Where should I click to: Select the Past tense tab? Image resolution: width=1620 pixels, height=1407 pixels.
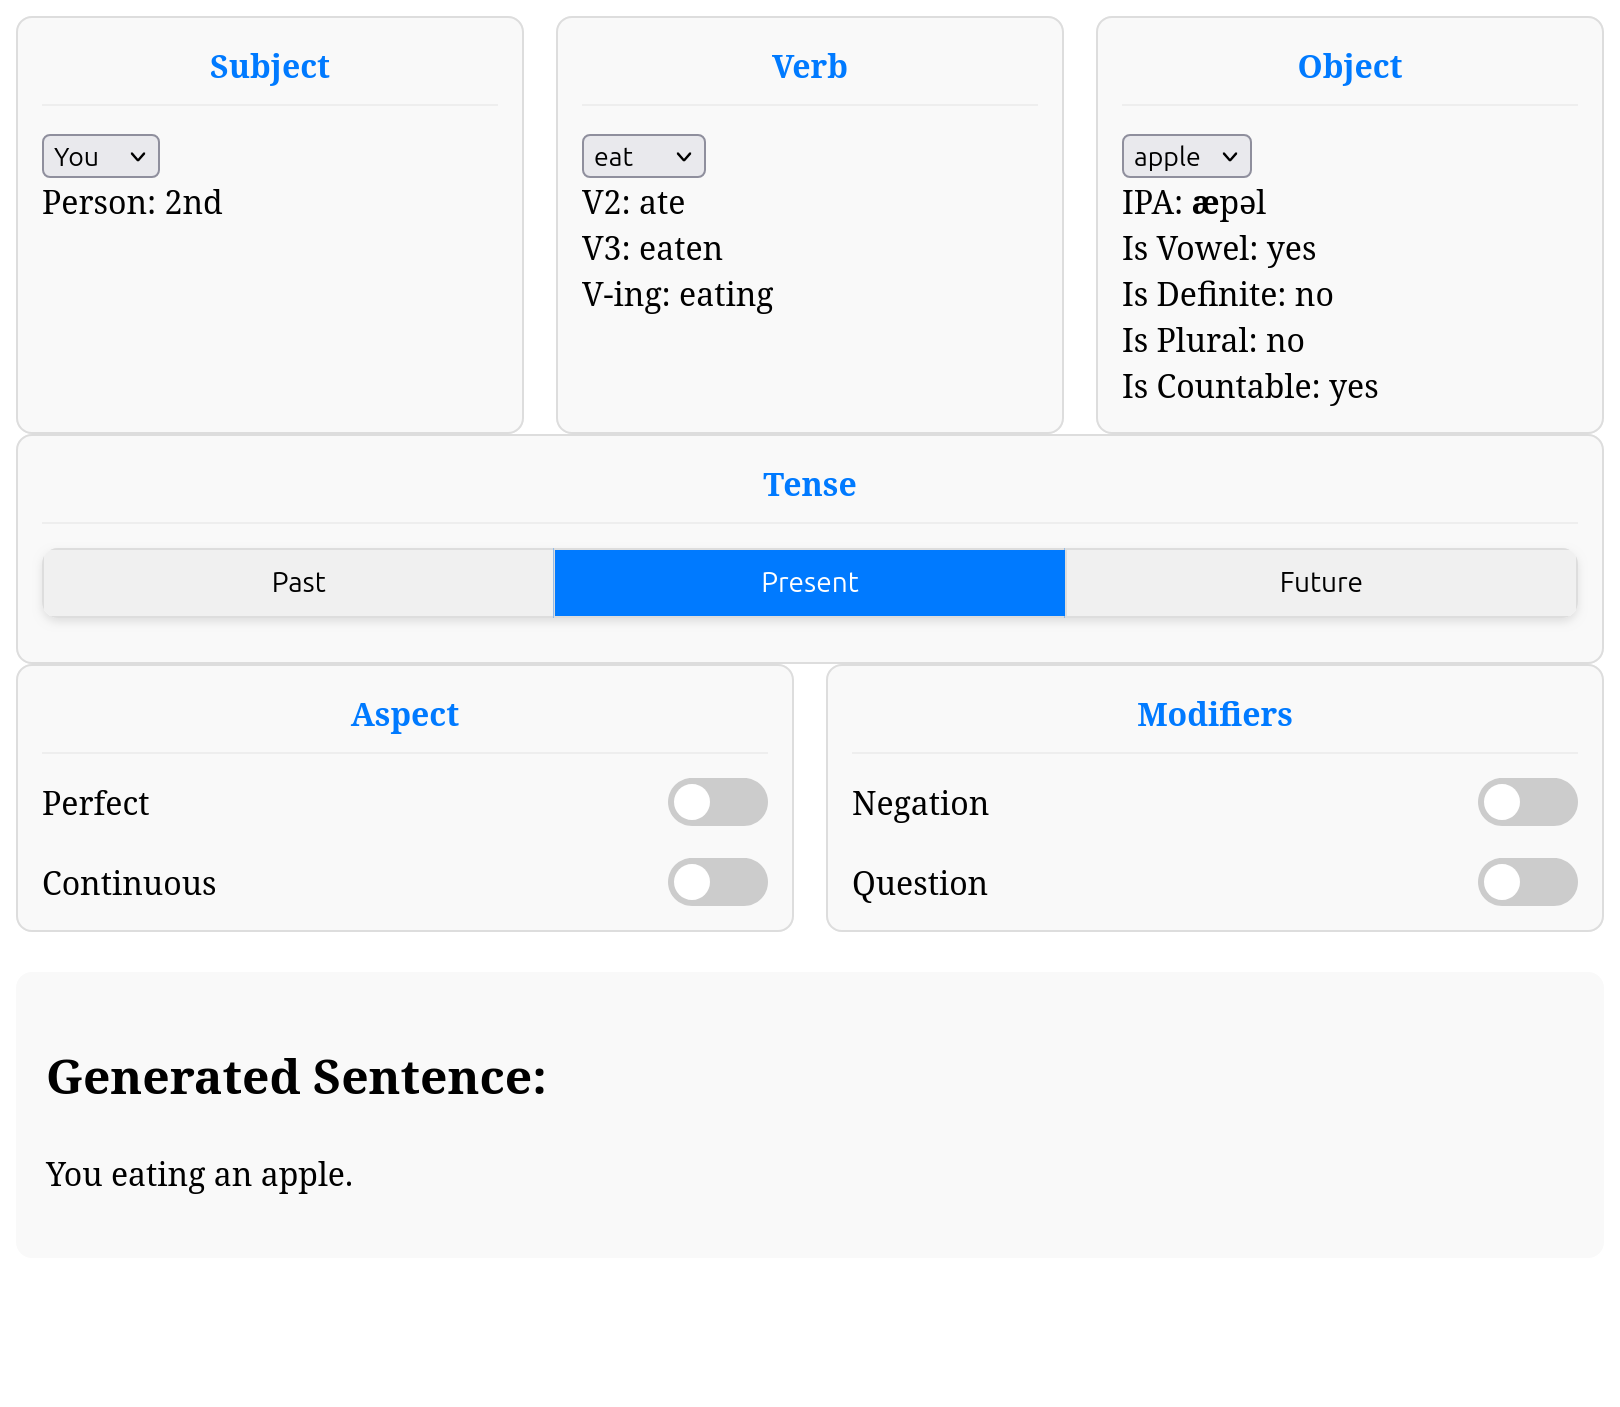tap(298, 582)
